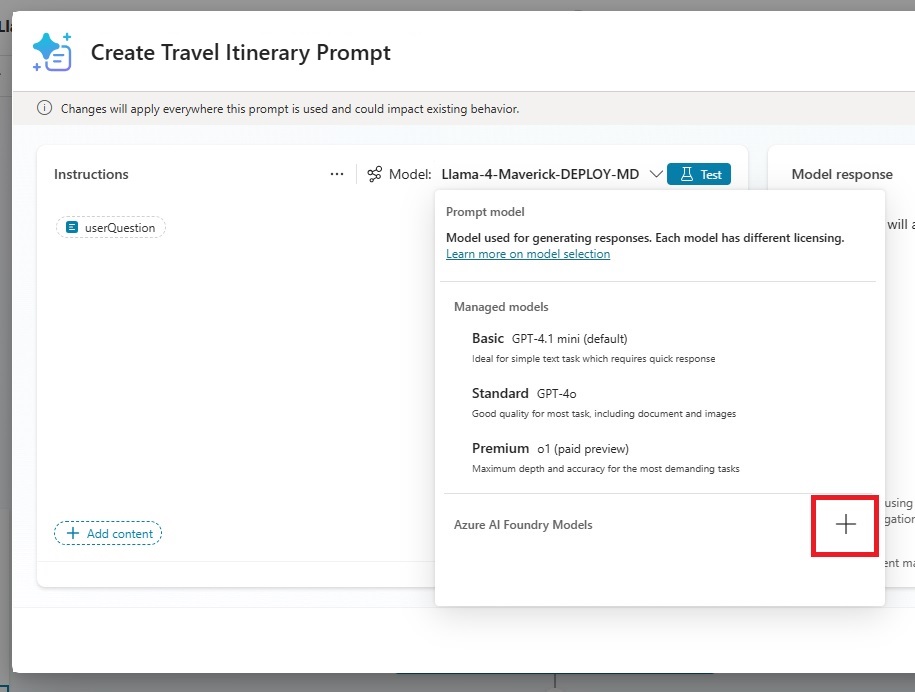Click the Azure AI Foundry Models heading

pyautogui.click(x=523, y=525)
